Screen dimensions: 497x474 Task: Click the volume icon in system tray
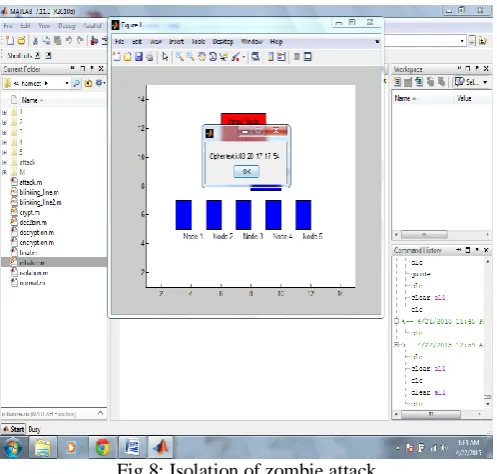pyautogui.click(x=444, y=448)
